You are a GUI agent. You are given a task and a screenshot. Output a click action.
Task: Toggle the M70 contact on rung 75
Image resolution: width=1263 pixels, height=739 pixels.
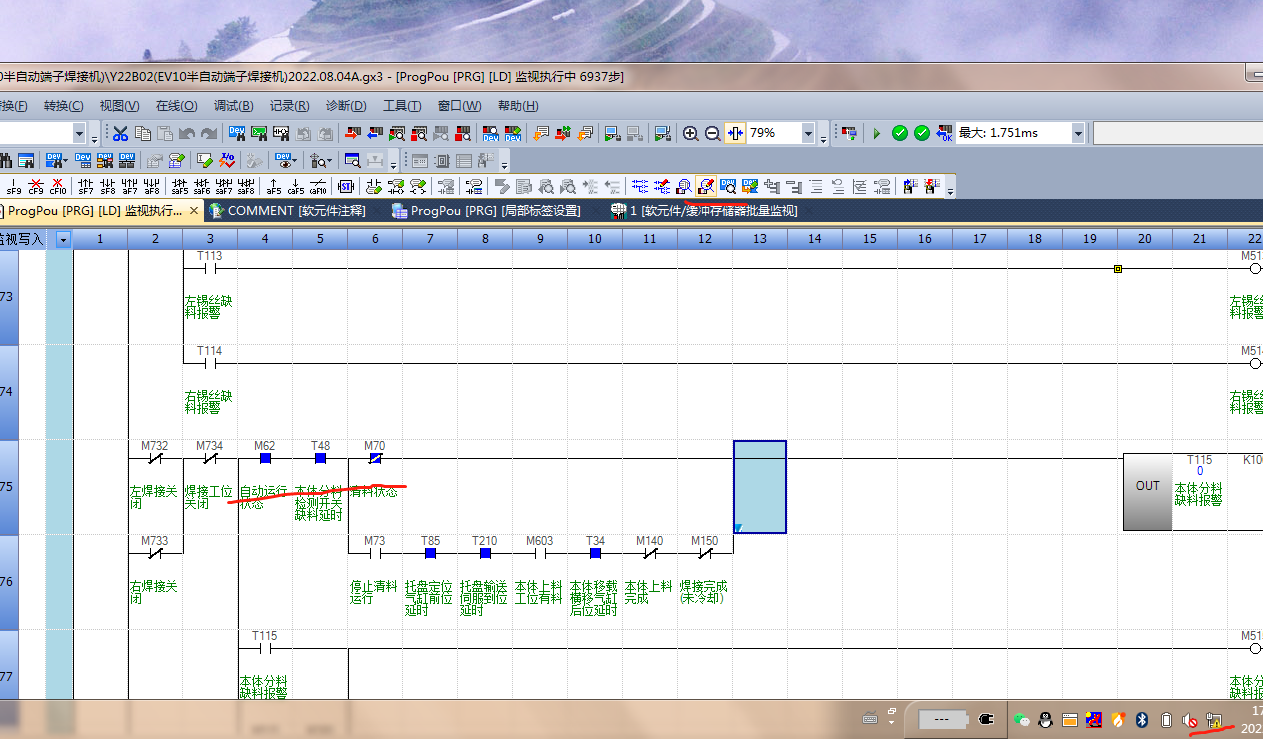point(375,459)
